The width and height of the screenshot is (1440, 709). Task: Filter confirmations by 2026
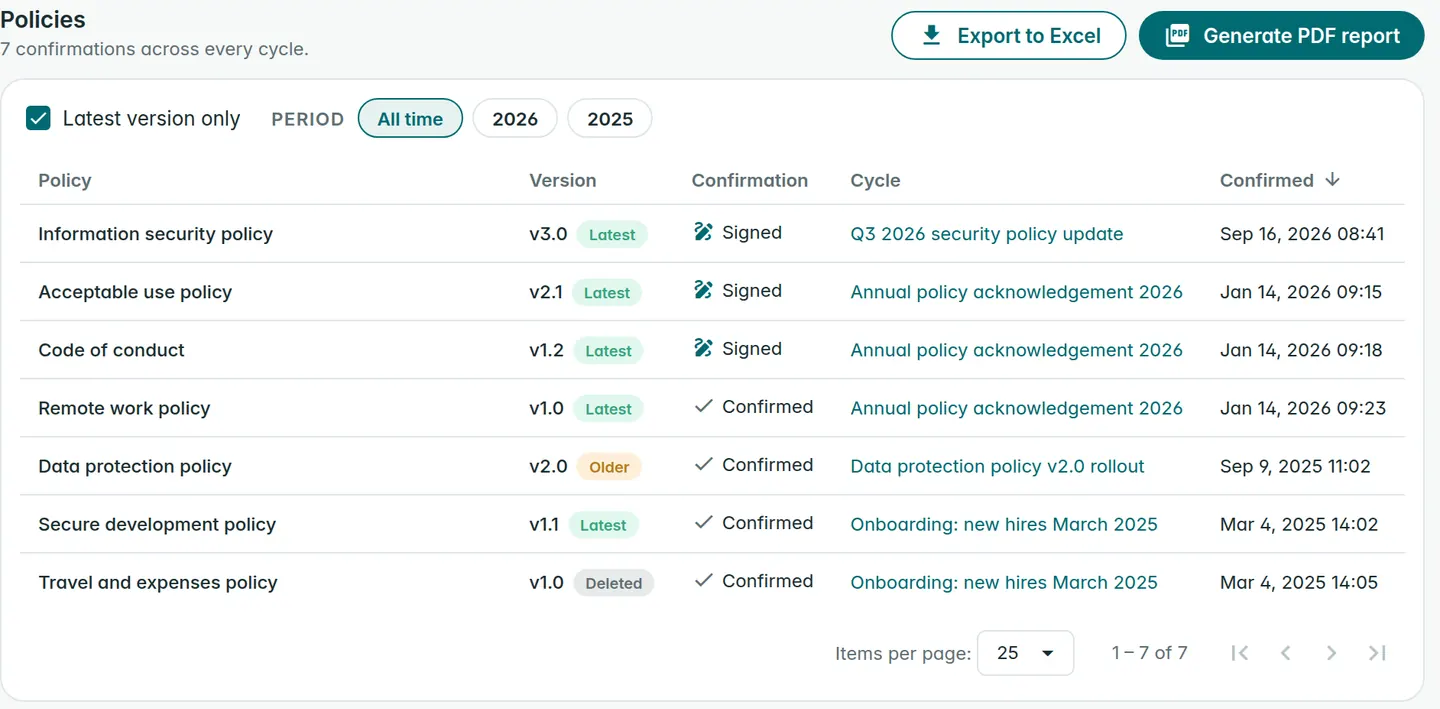tap(515, 119)
